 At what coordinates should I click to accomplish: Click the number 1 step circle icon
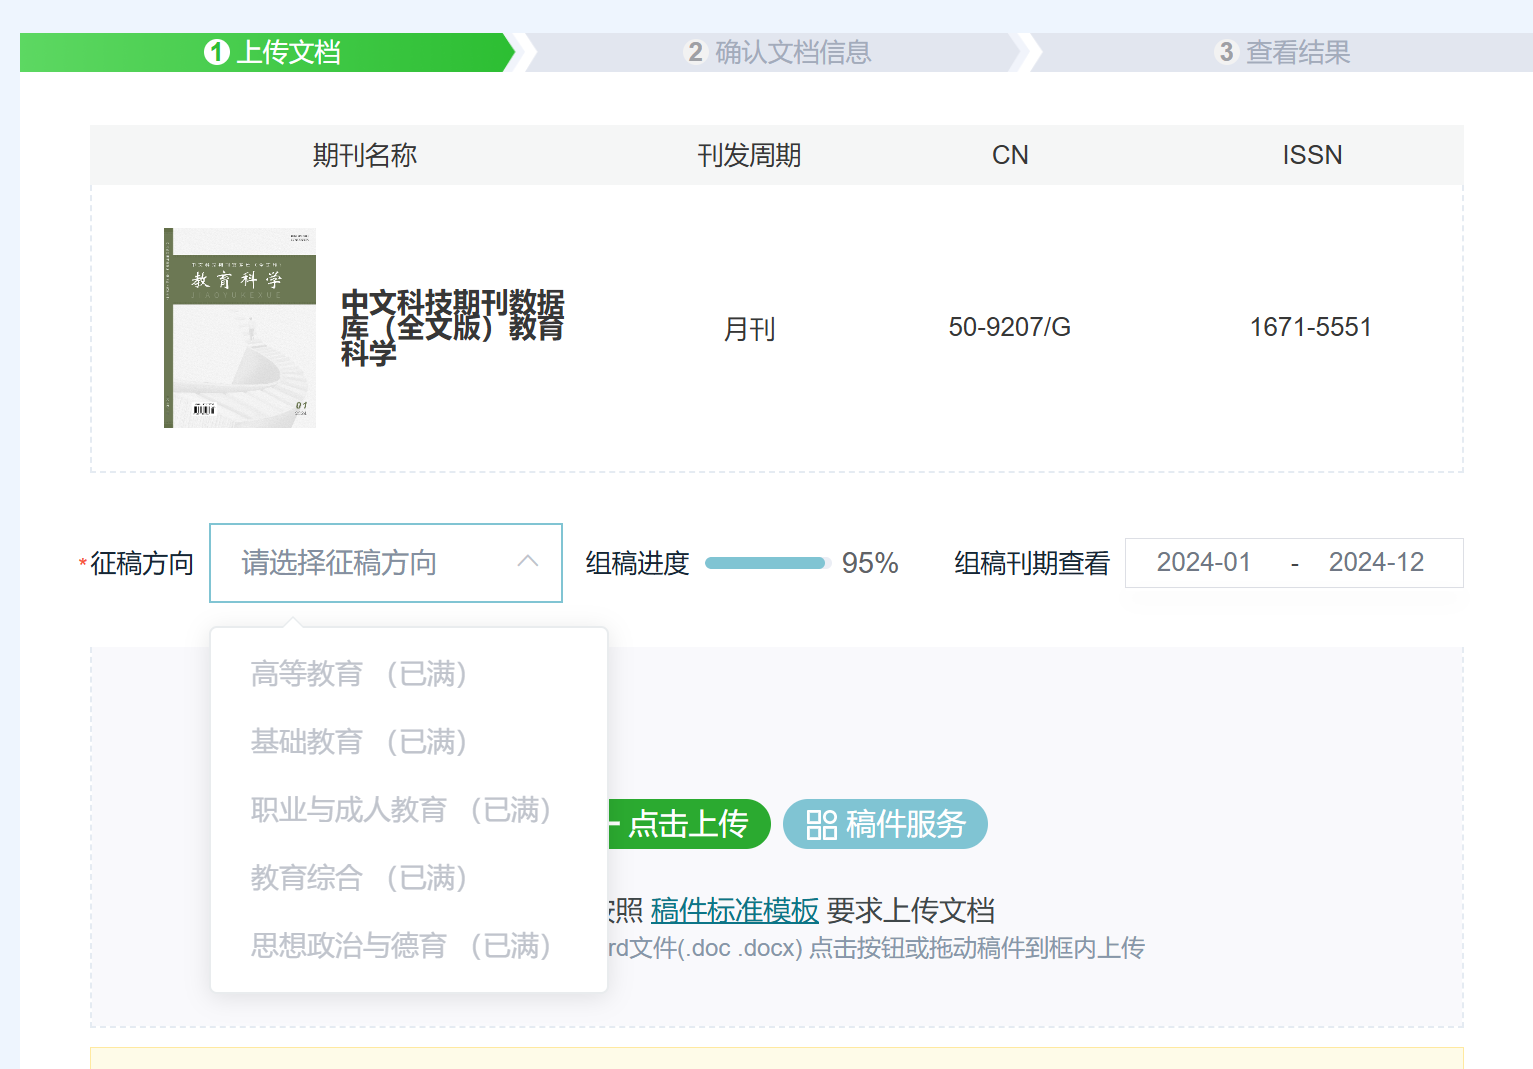tap(217, 52)
